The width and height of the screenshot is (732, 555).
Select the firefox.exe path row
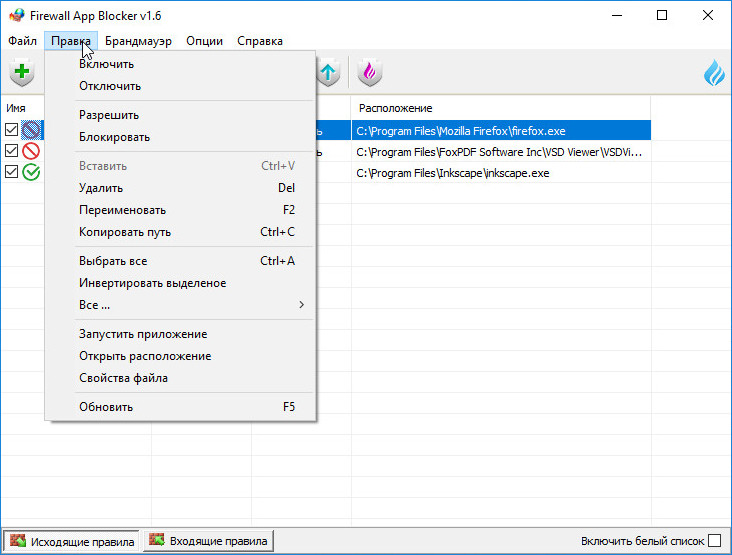click(x=501, y=130)
